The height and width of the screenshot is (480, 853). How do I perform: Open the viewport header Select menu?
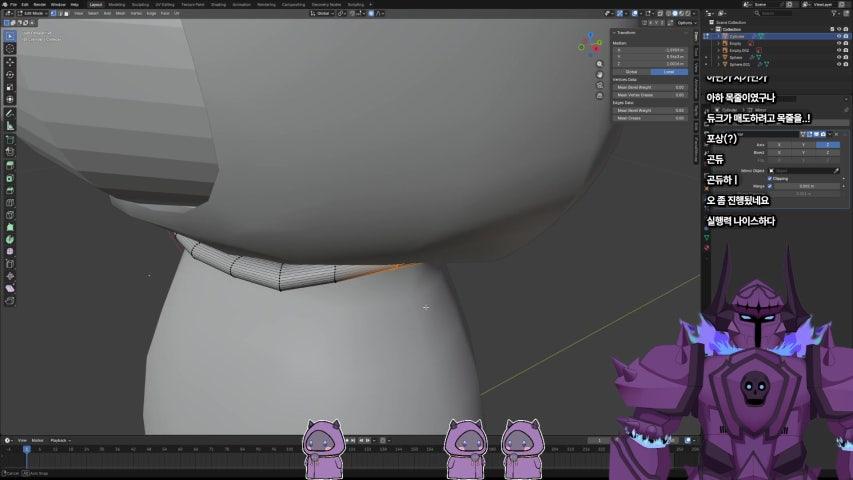(x=94, y=13)
